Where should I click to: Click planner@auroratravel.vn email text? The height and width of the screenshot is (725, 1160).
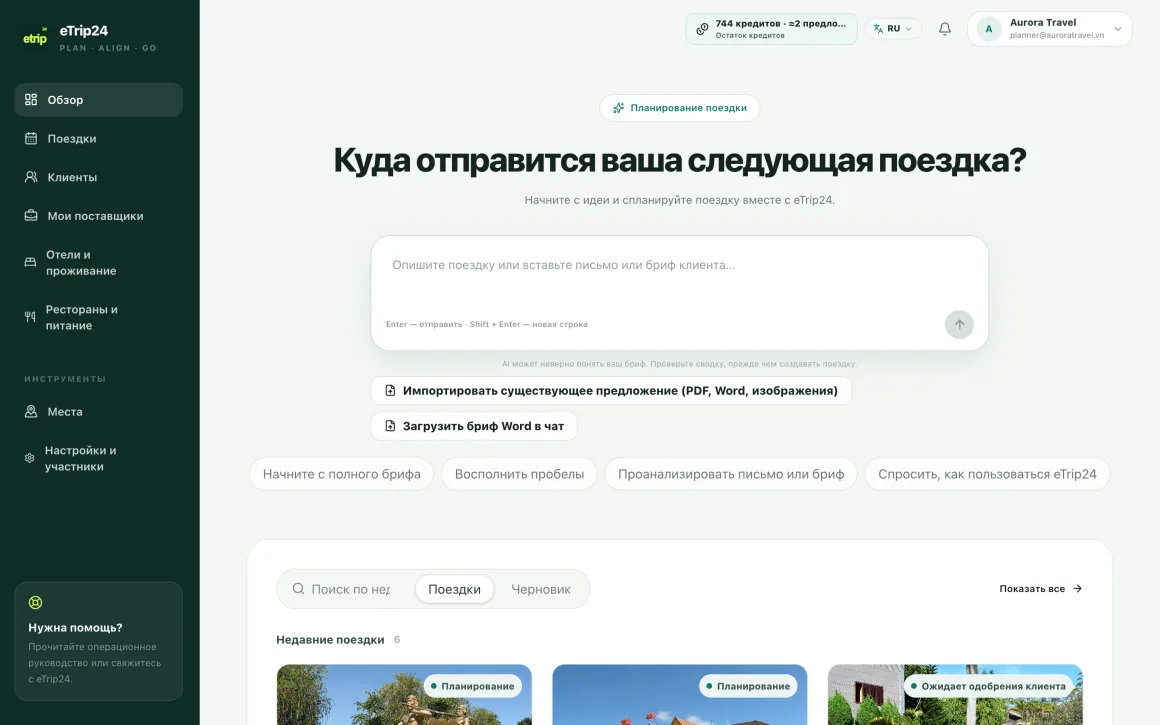coord(1056,35)
